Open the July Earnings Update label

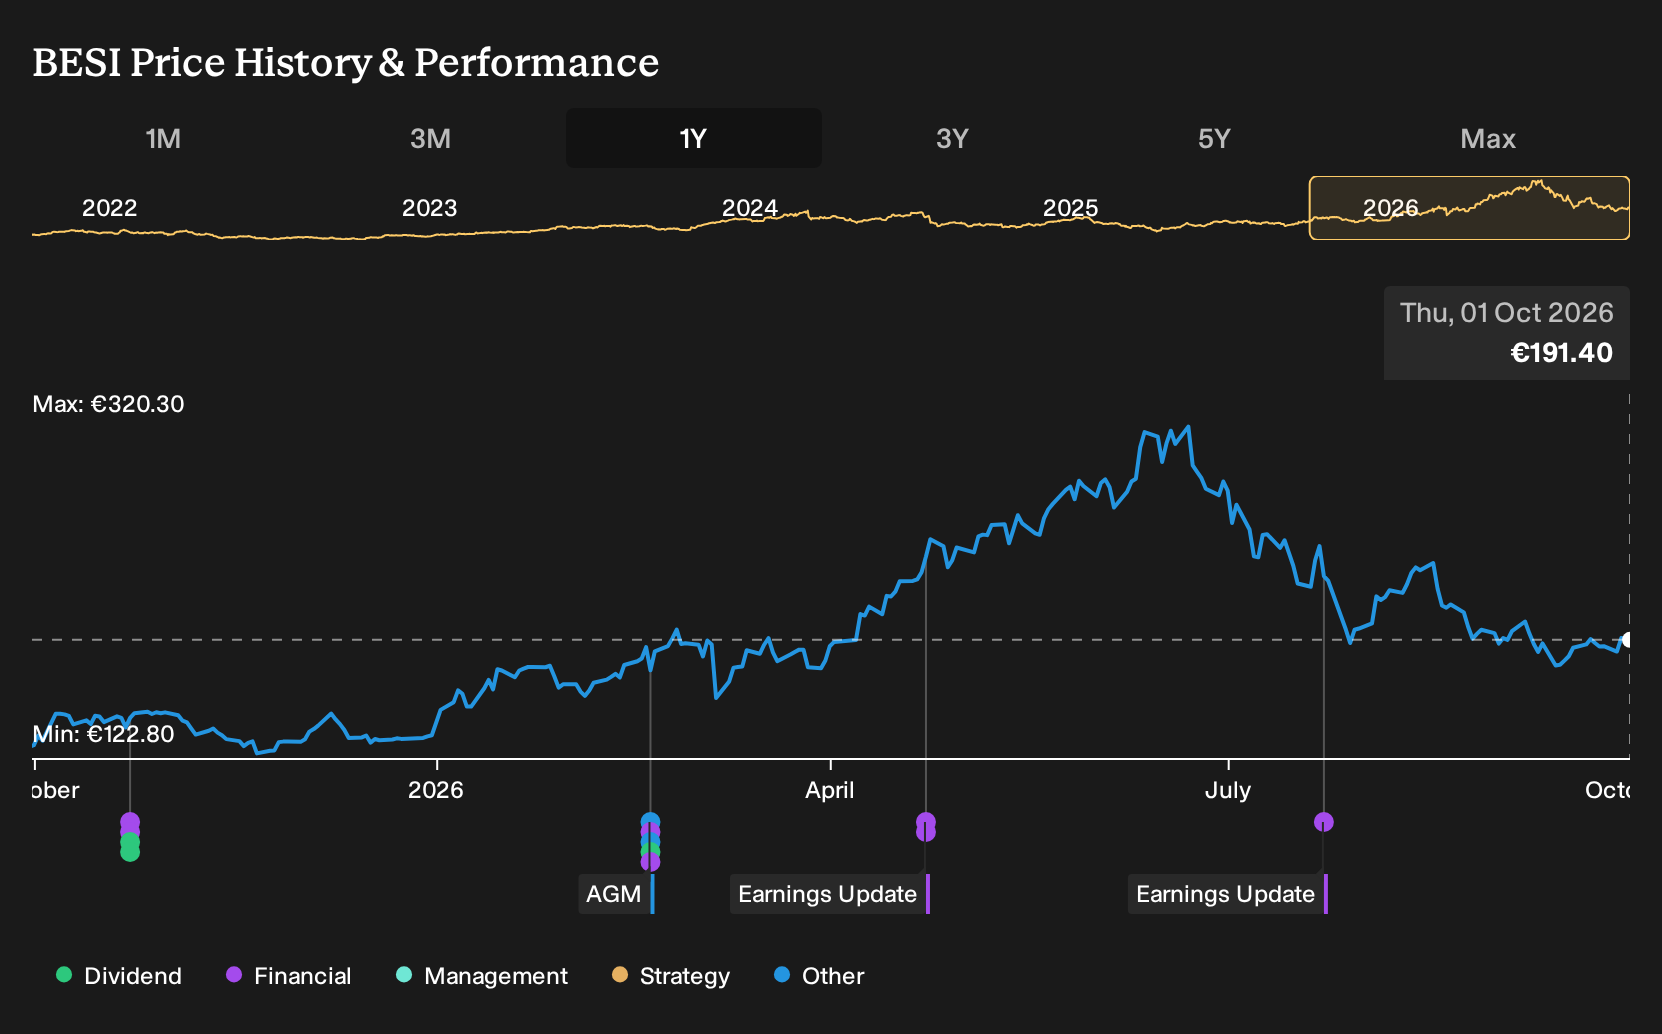[x=1228, y=894]
